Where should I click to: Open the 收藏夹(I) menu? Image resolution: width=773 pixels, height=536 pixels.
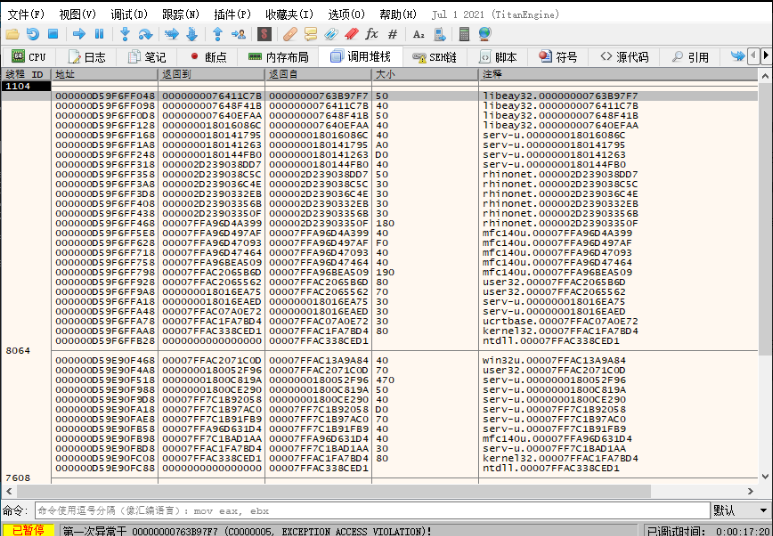[x=289, y=14]
